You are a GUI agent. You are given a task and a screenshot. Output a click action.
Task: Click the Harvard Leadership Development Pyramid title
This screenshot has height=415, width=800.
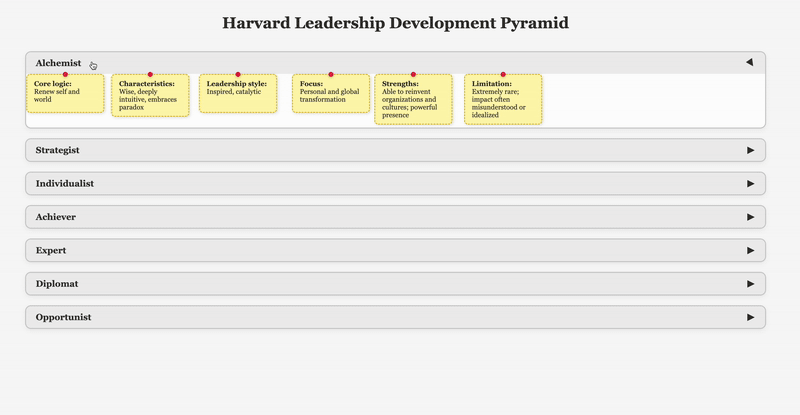(x=396, y=23)
